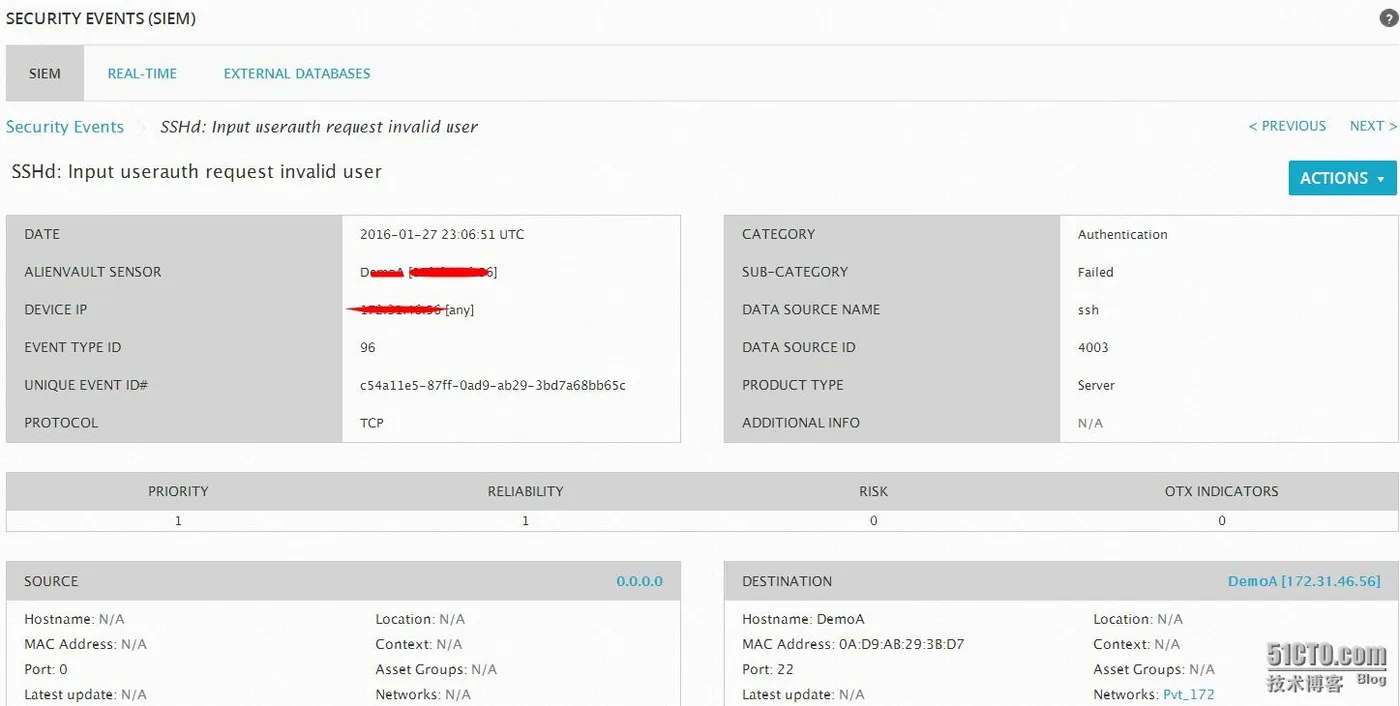Open the help question mark icon

(x=1388, y=18)
